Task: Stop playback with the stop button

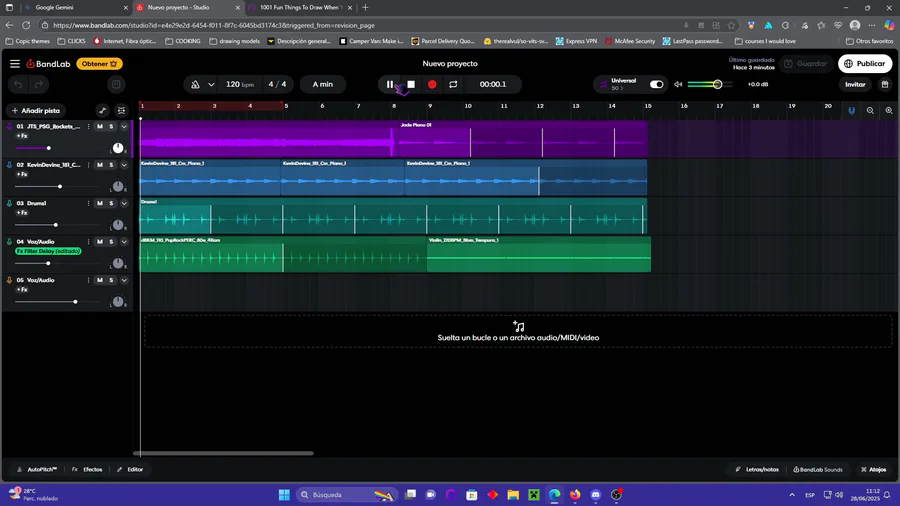Action: (411, 84)
